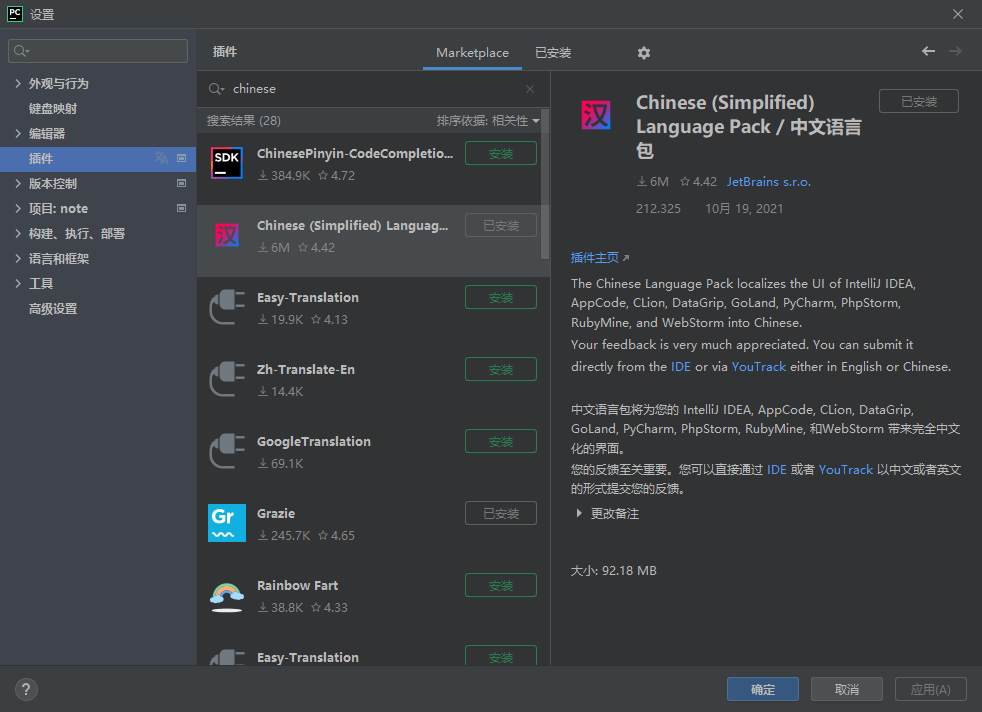
Task: Click the plugin search magnifier icon
Action: pos(215,89)
